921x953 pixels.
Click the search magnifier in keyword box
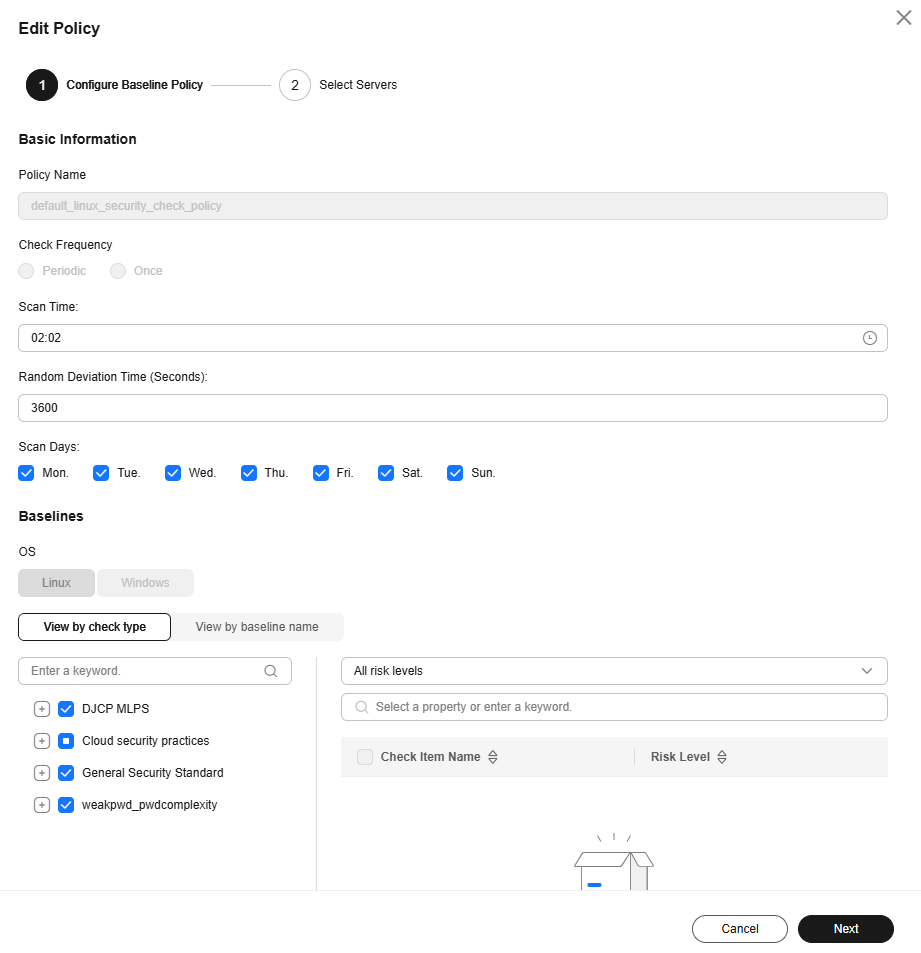(x=271, y=671)
